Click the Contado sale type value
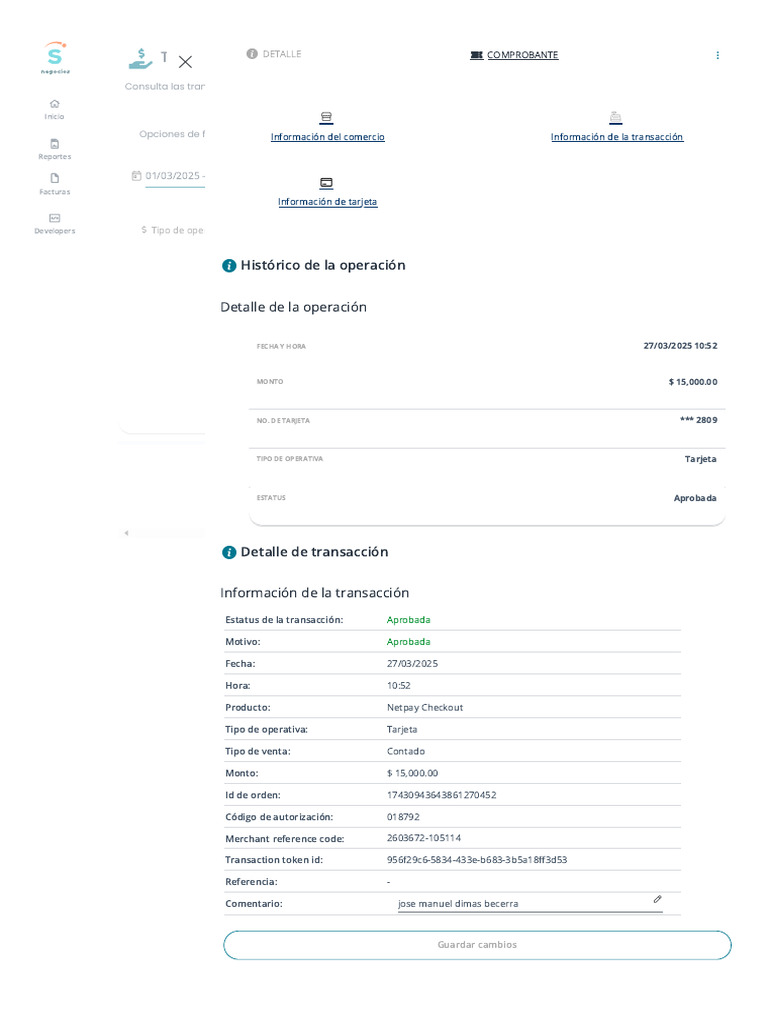This screenshot has height=1024, width=768. click(x=406, y=751)
